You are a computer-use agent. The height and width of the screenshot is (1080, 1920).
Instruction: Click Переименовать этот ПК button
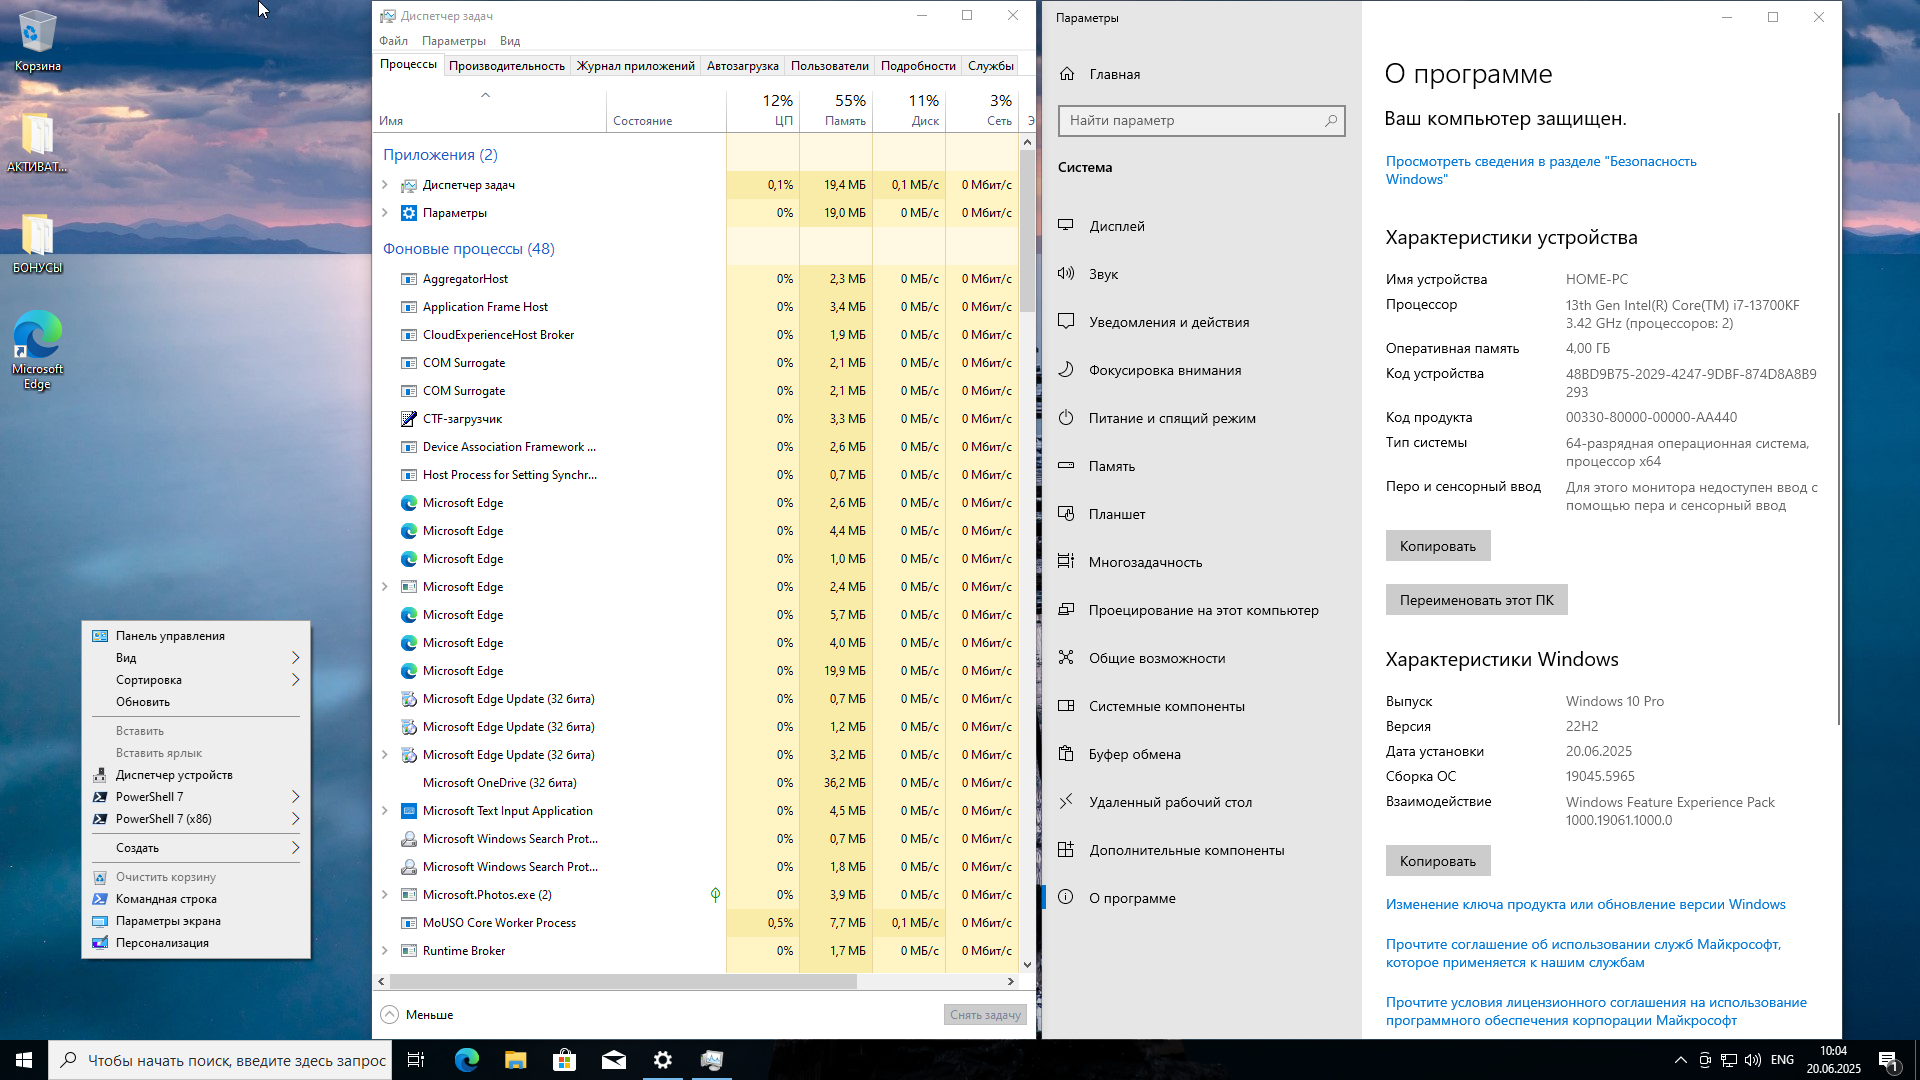[x=1476, y=600]
